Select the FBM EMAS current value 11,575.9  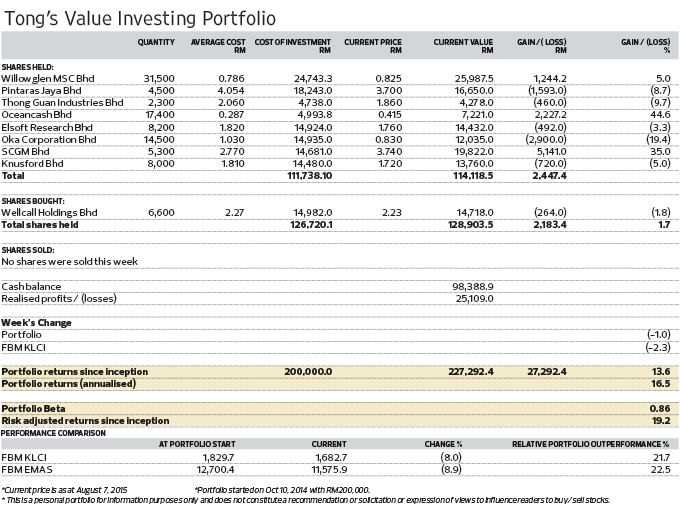point(329,470)
